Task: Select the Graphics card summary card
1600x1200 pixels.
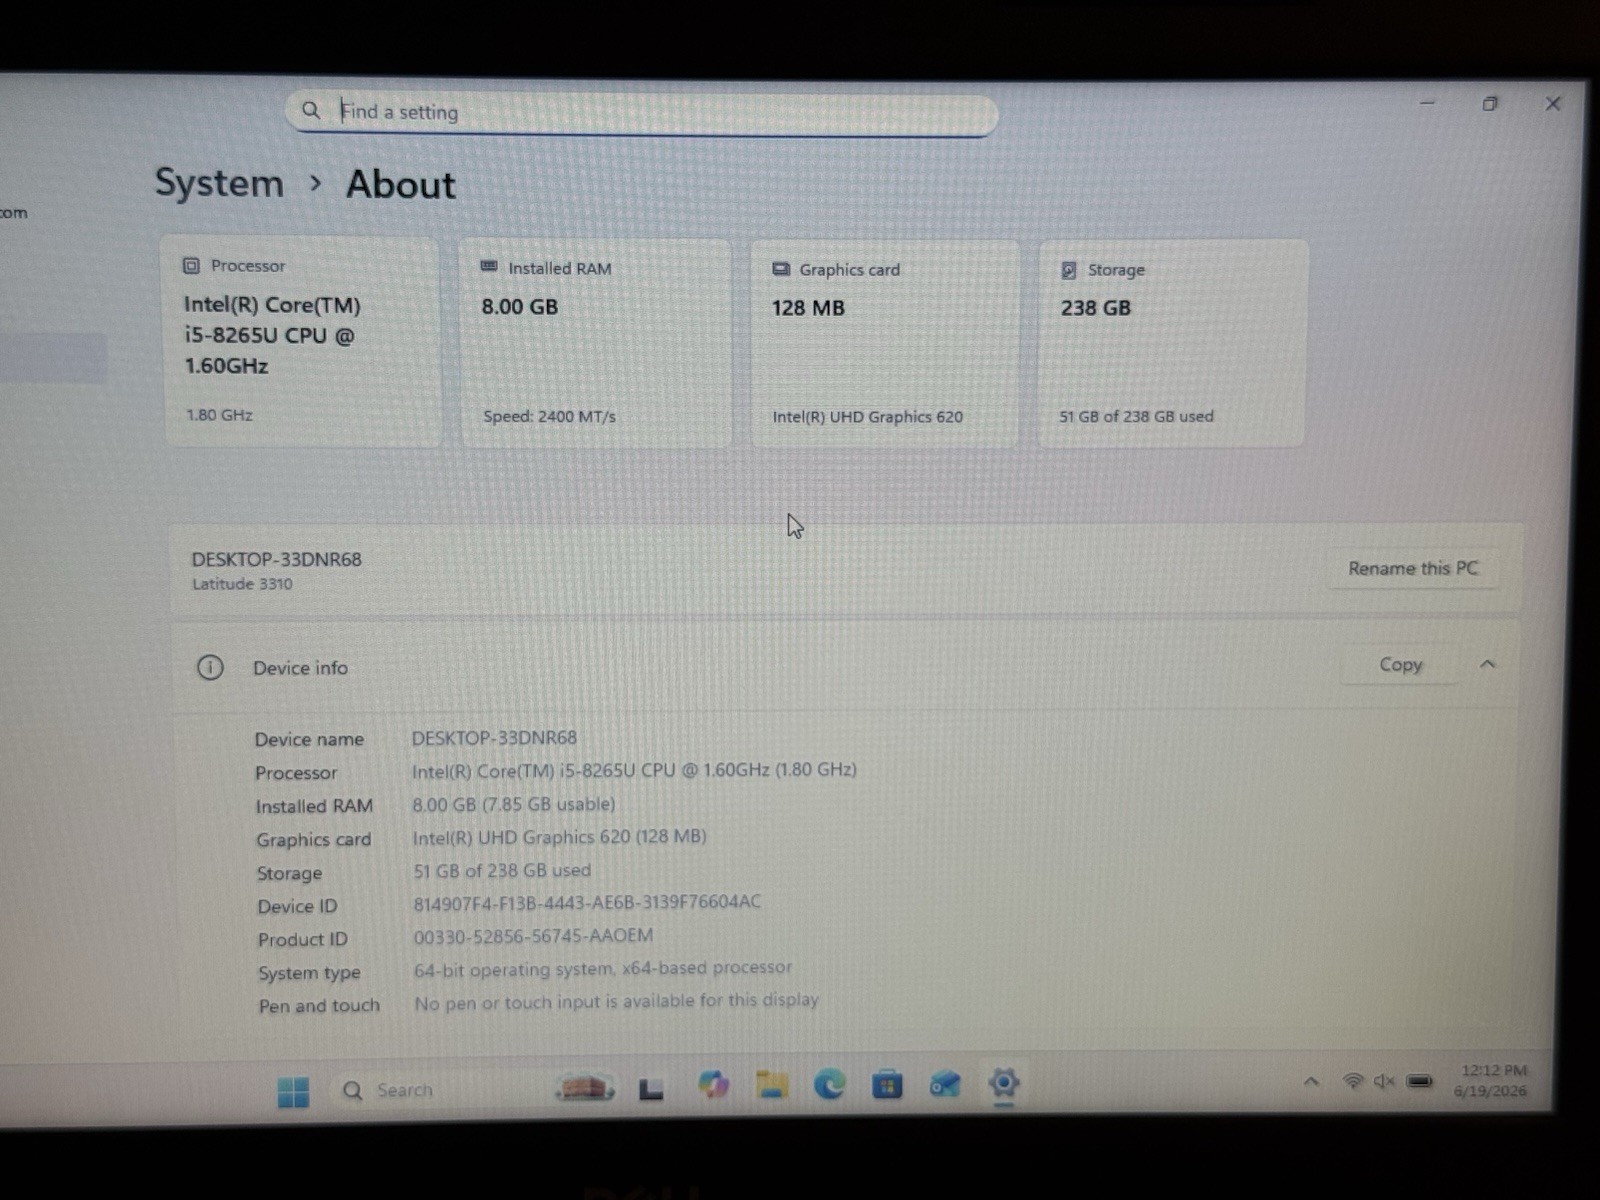Action: pyautogui.click(x=885, y=343)
